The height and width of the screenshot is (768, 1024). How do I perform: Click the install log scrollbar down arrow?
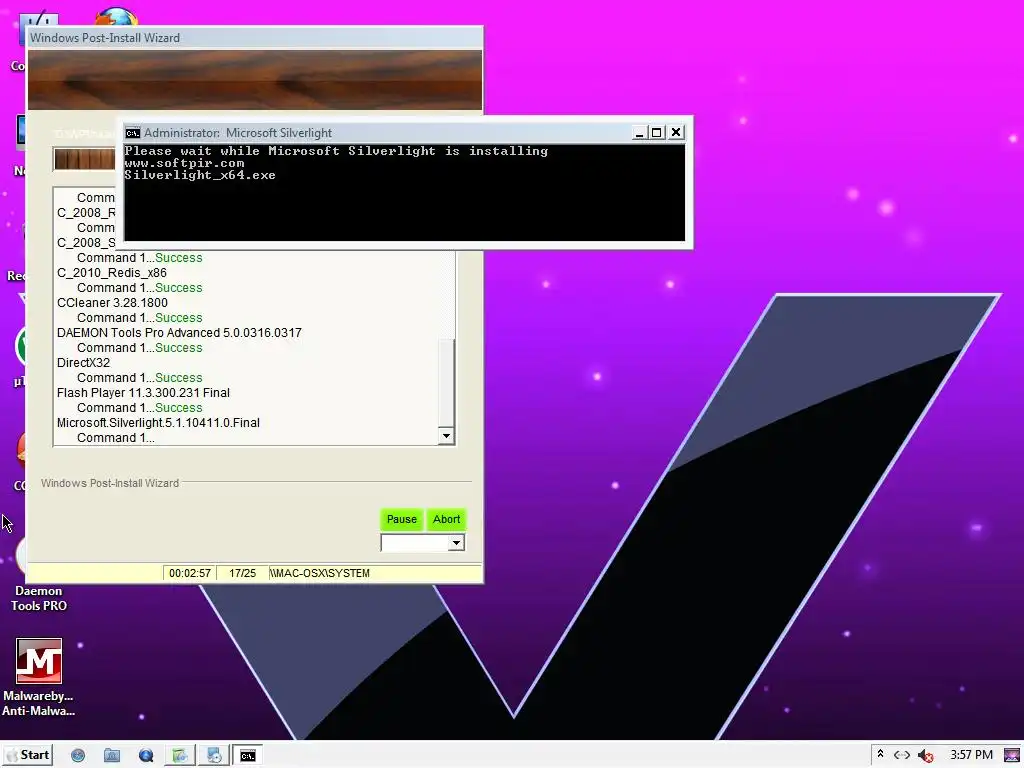point(446,436)
